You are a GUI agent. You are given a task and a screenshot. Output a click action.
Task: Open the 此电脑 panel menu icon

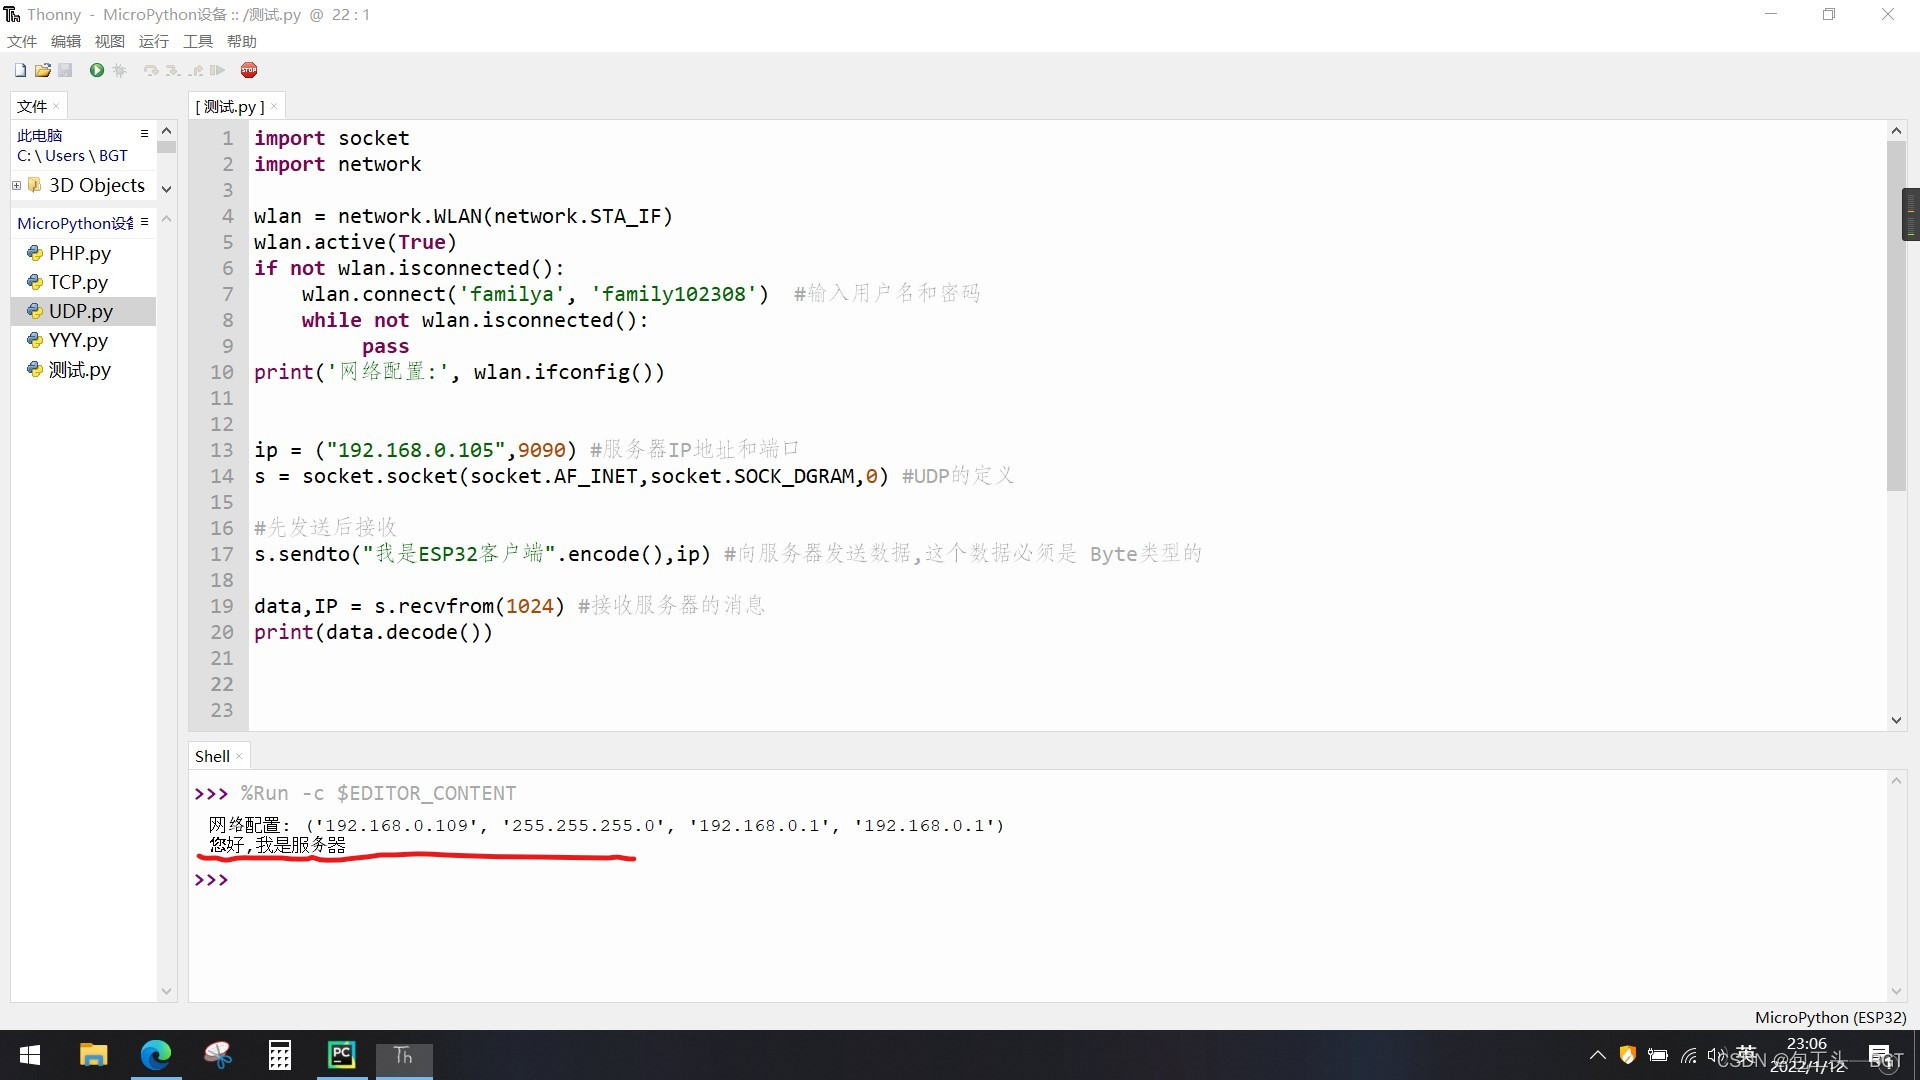pos(144,134)
